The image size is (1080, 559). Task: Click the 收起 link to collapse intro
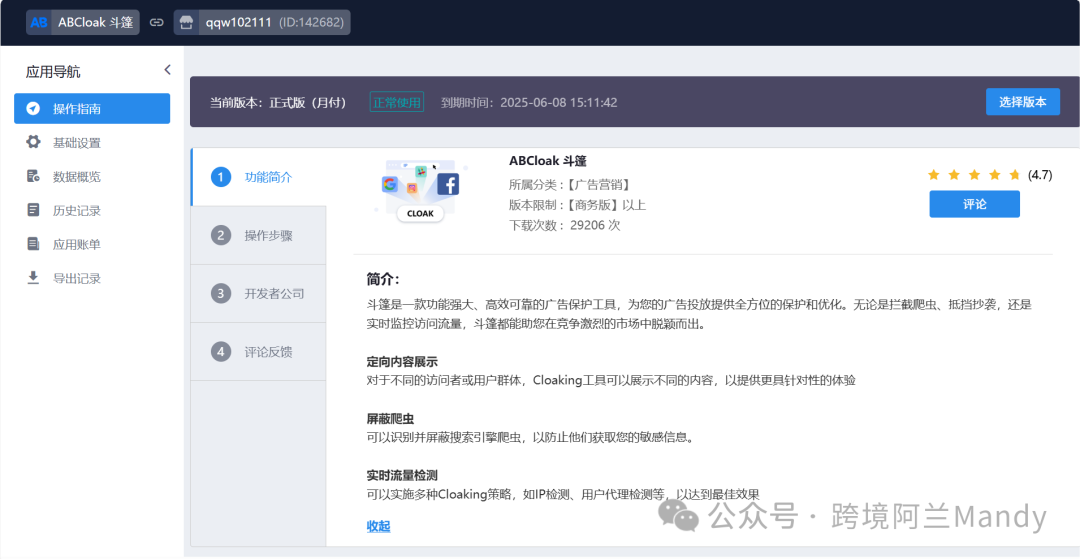tap(379, 527)
